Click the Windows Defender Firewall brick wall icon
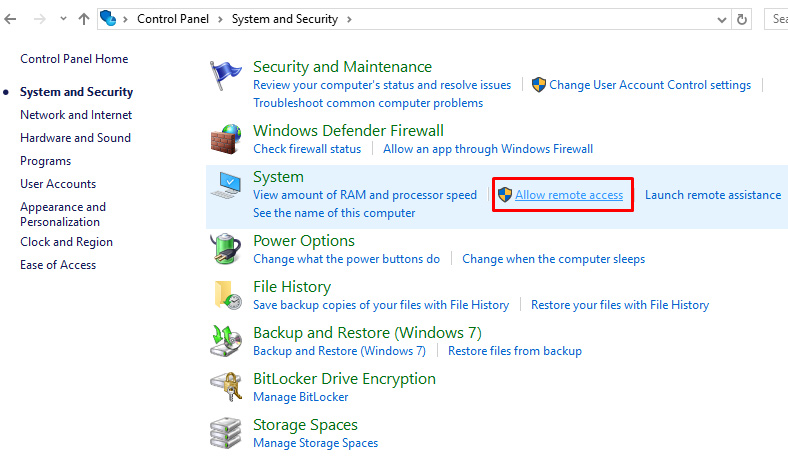Viewport: 788px width, 458px height. (x=226, y=139)
